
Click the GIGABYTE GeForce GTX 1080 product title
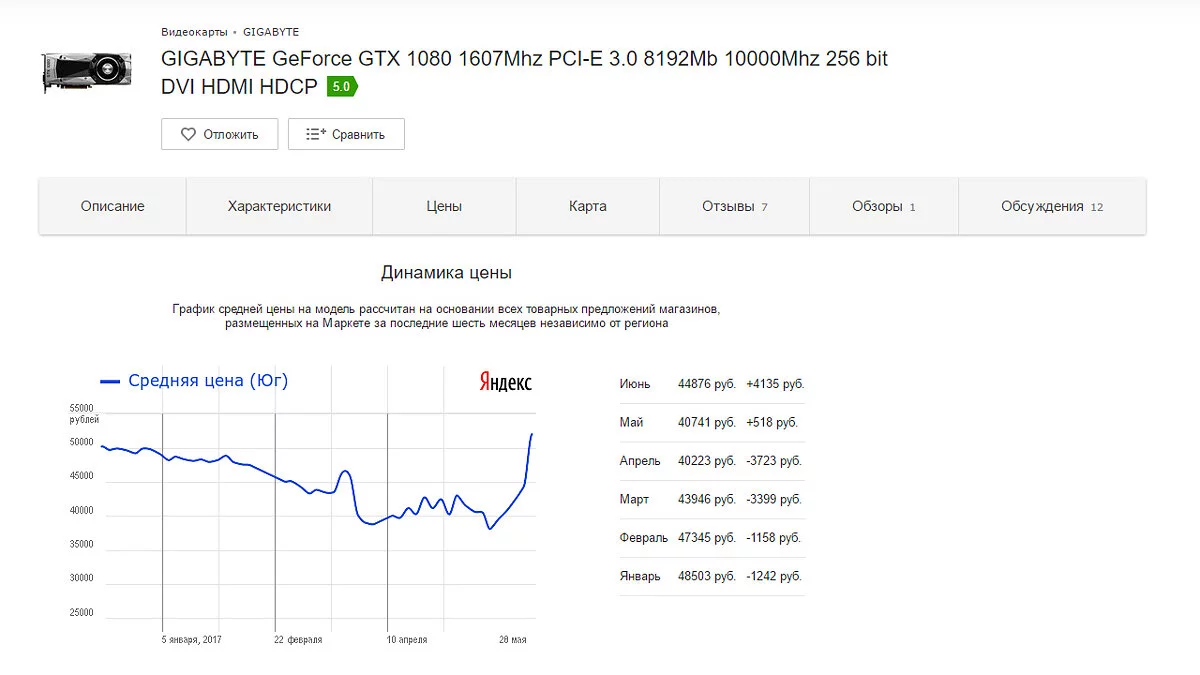[524, 59]
